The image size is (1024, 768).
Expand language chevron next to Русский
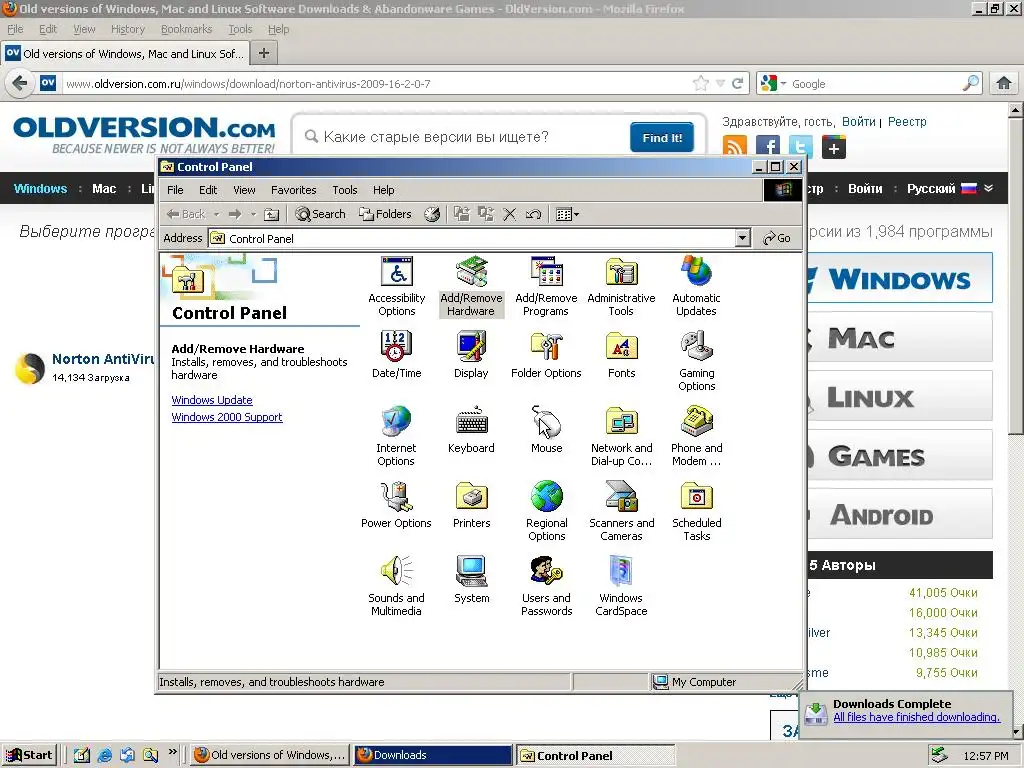click(x=989, y=188)
